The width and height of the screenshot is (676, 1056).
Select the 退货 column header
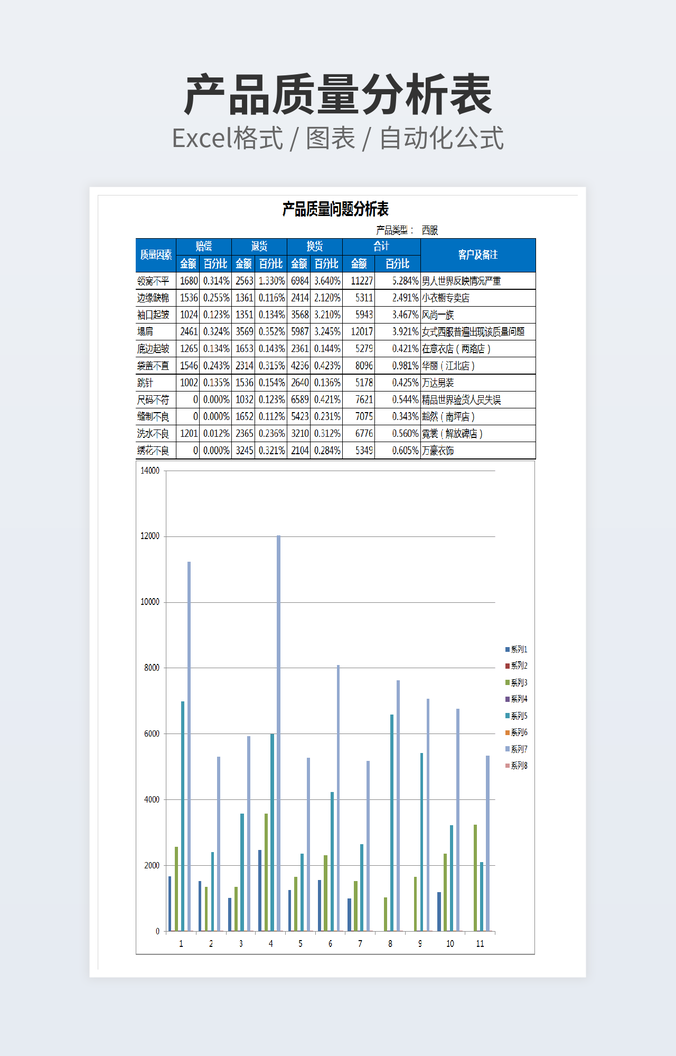pyautogui.click(x=259, y=246)
